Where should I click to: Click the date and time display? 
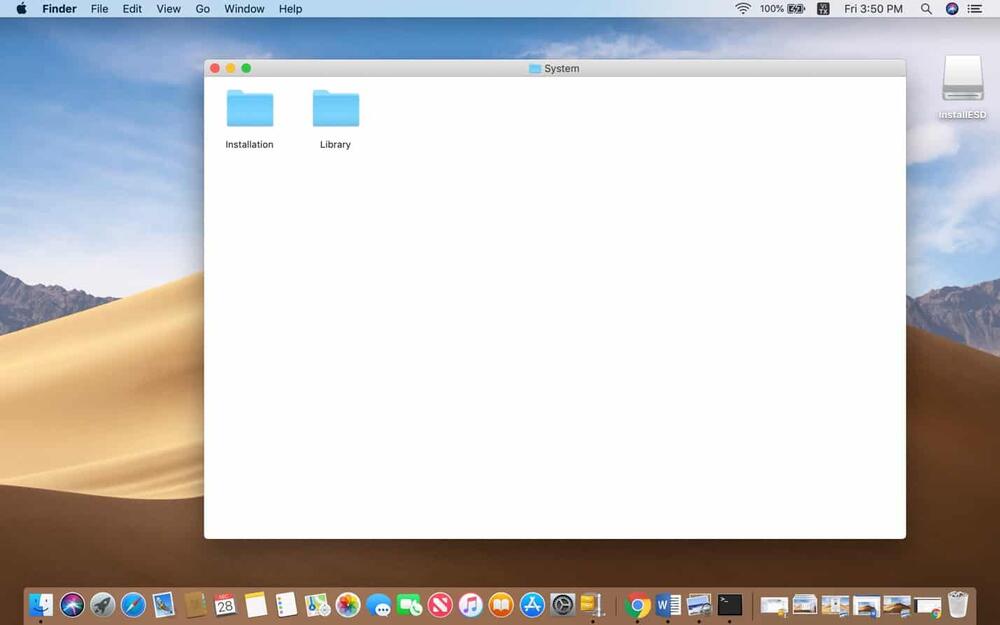873,9
